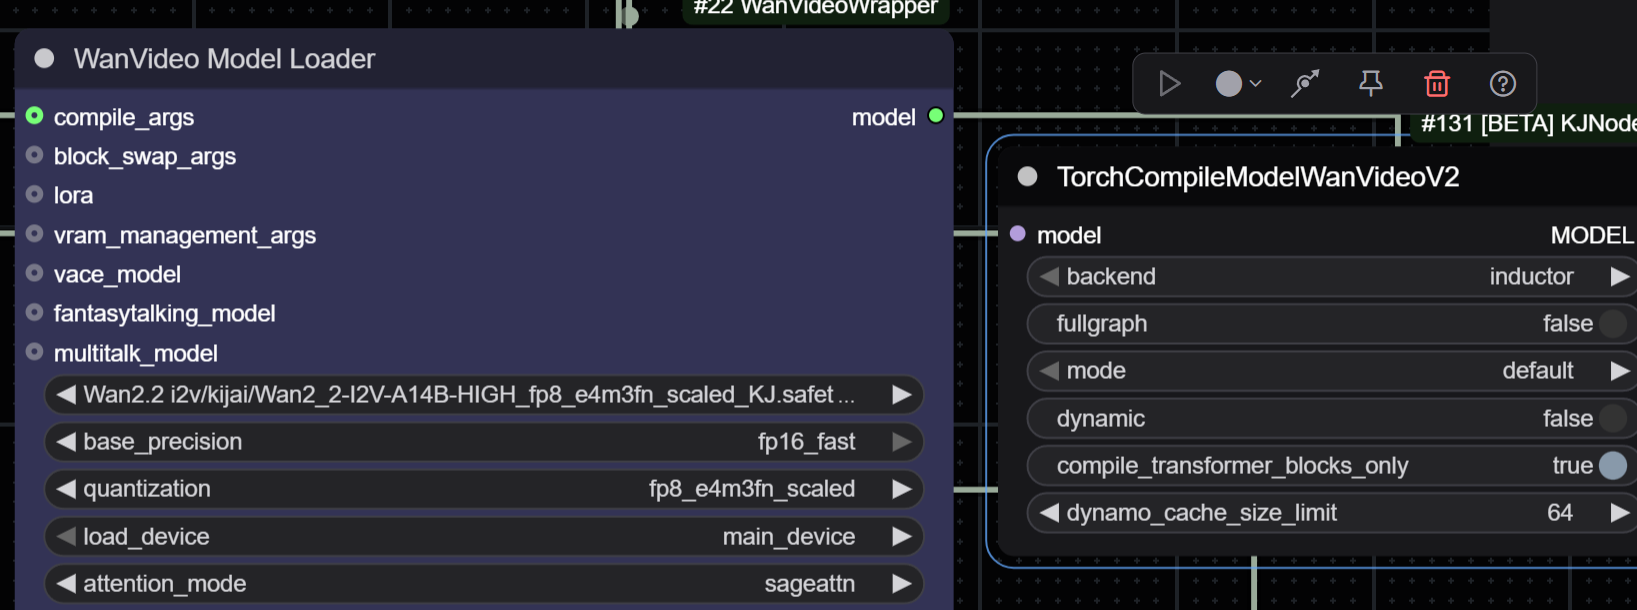Click multitalk_model input socket
The width and height of the screenshot is (1637, 610).
point(35,352)
